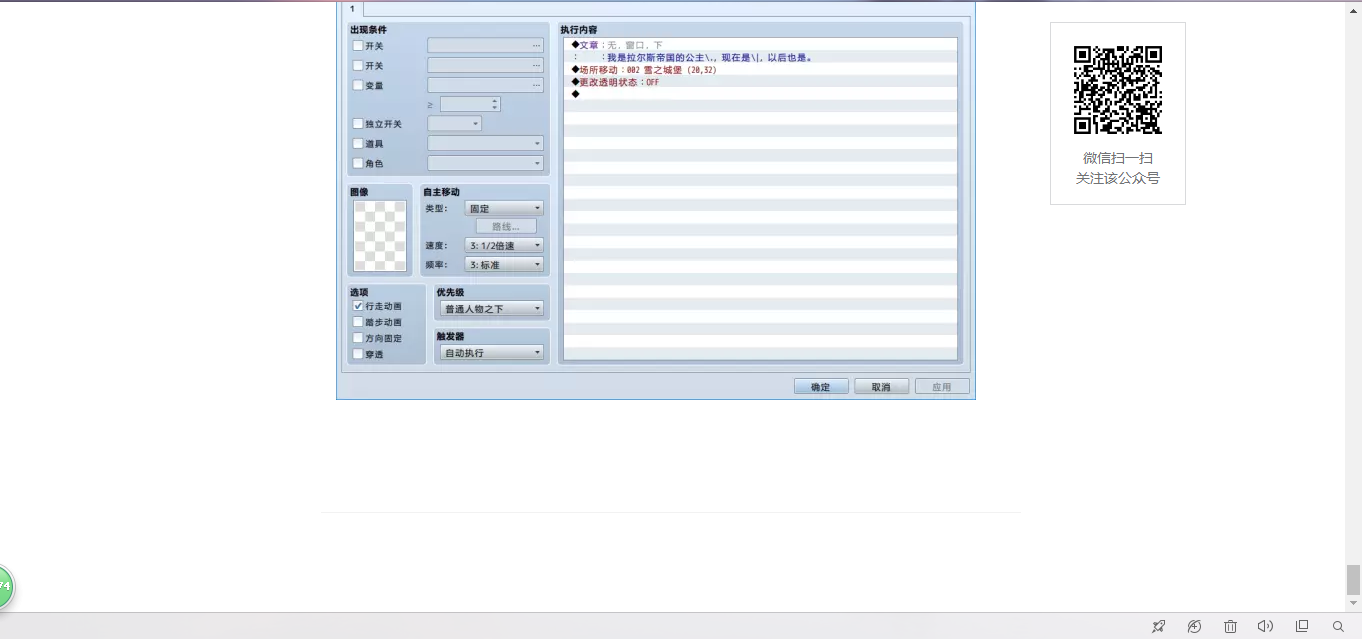Click the scrollbar down arrow
1362x639 pixels.
[x=1353, y=604]
